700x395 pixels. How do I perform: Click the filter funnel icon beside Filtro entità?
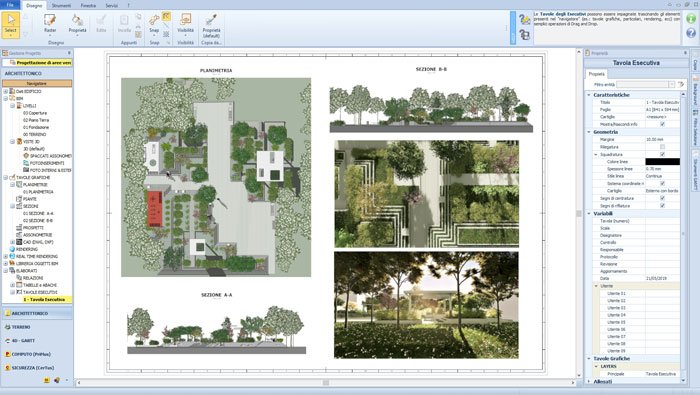tap(681, 84)
